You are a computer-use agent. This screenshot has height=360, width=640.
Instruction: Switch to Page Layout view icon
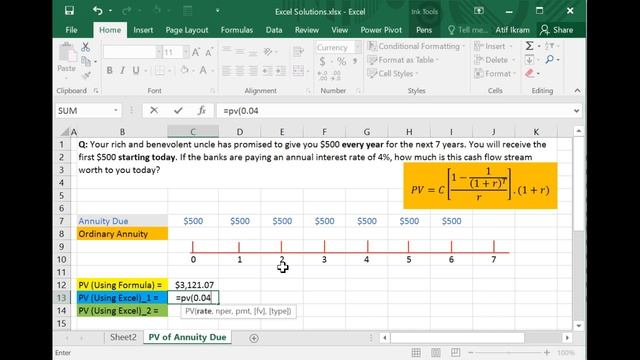pos(436,352)
